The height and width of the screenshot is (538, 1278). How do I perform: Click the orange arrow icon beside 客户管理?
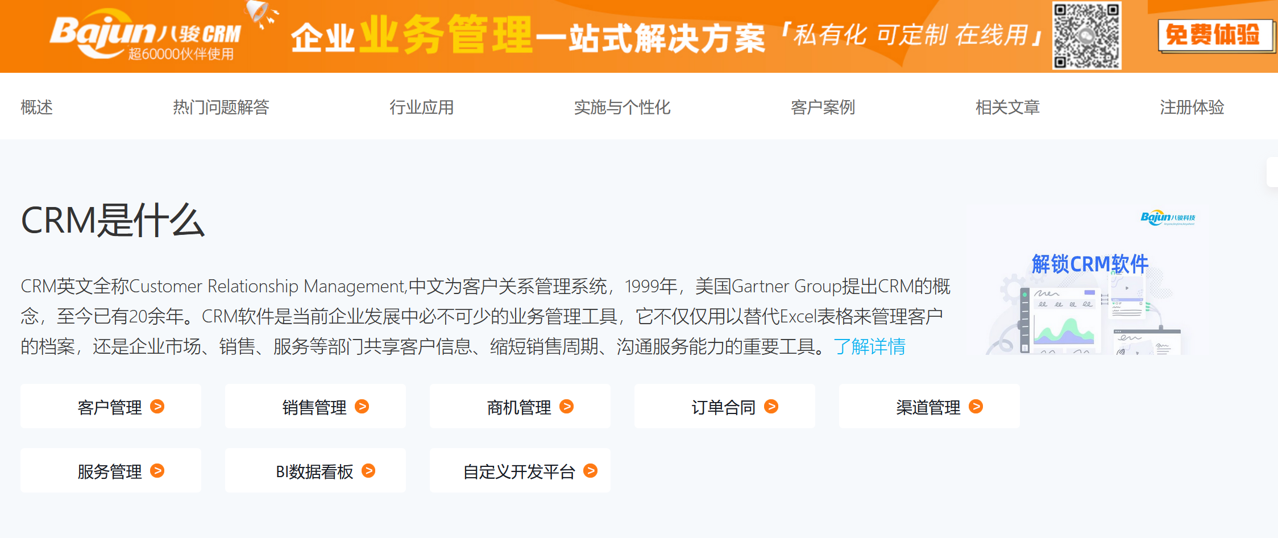pos(157,407)
